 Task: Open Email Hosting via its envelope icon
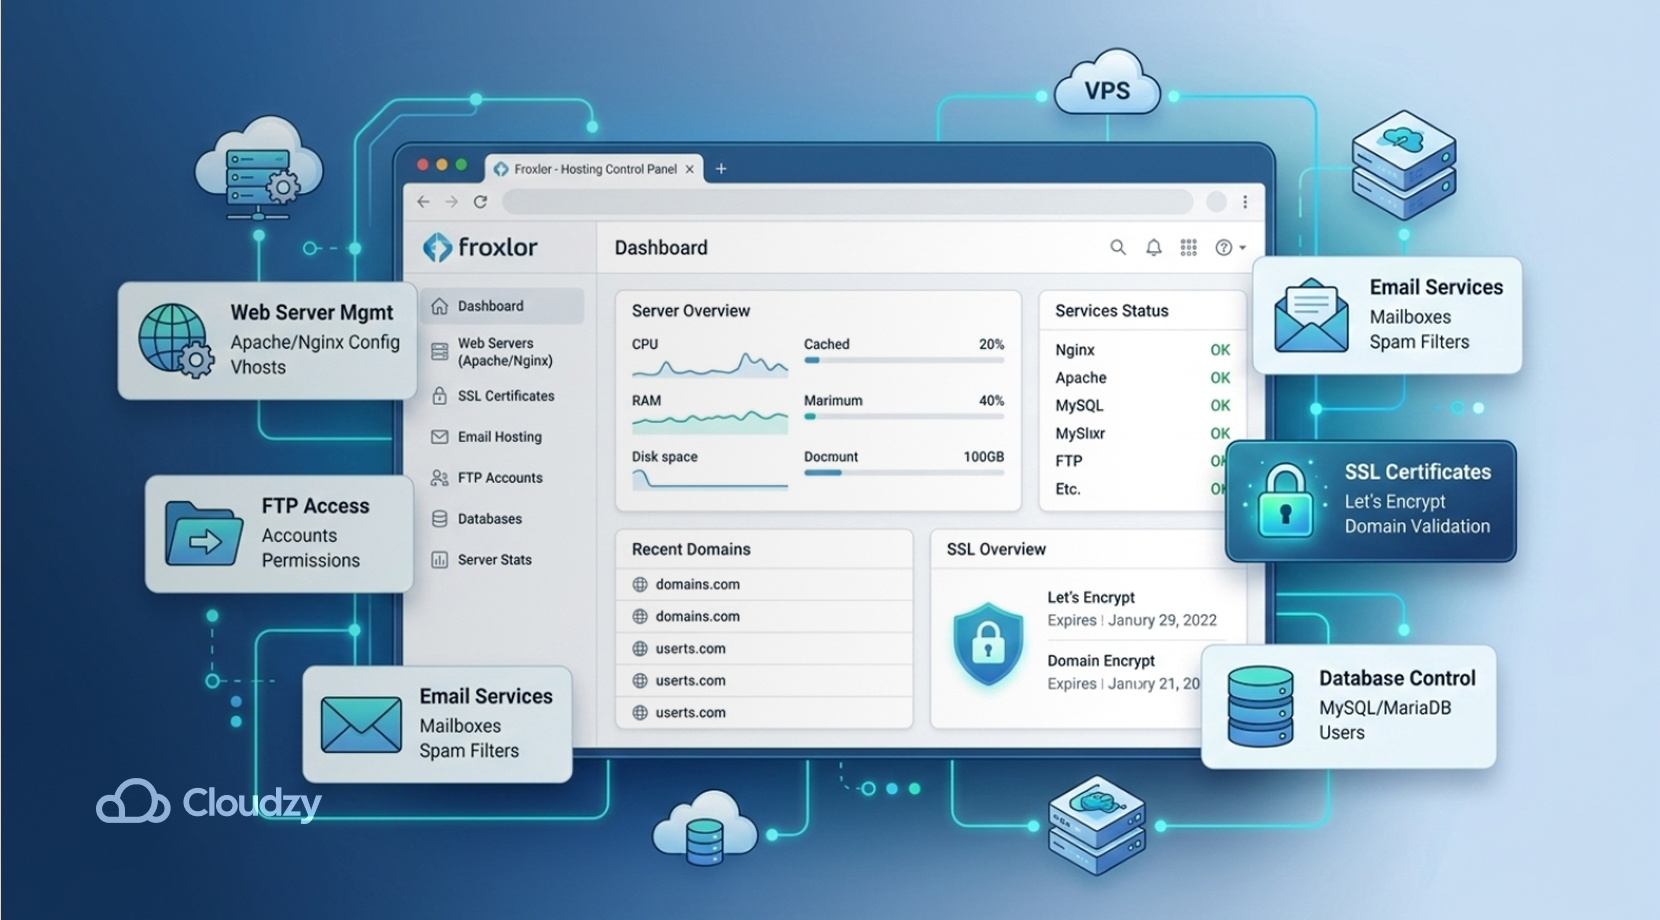click(x=440, y=437)
